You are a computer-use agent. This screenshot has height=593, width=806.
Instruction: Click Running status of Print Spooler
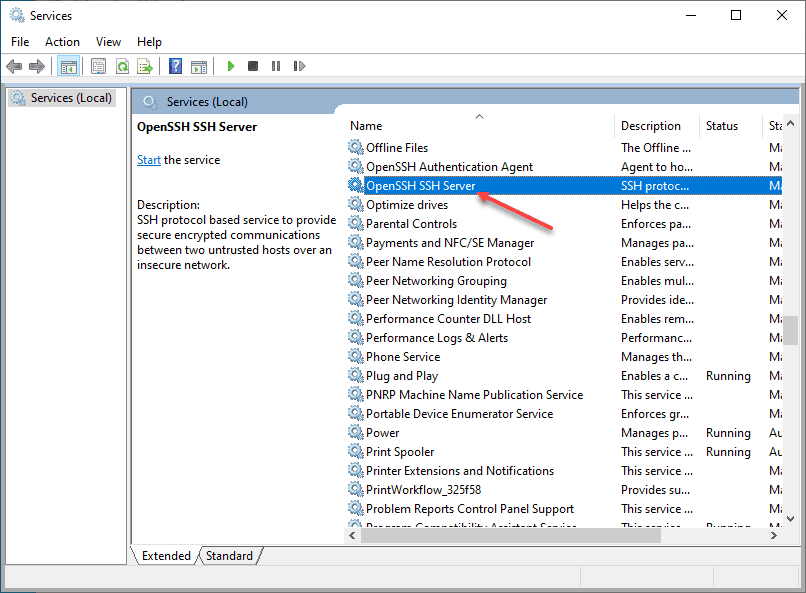(x=728, y=452)
